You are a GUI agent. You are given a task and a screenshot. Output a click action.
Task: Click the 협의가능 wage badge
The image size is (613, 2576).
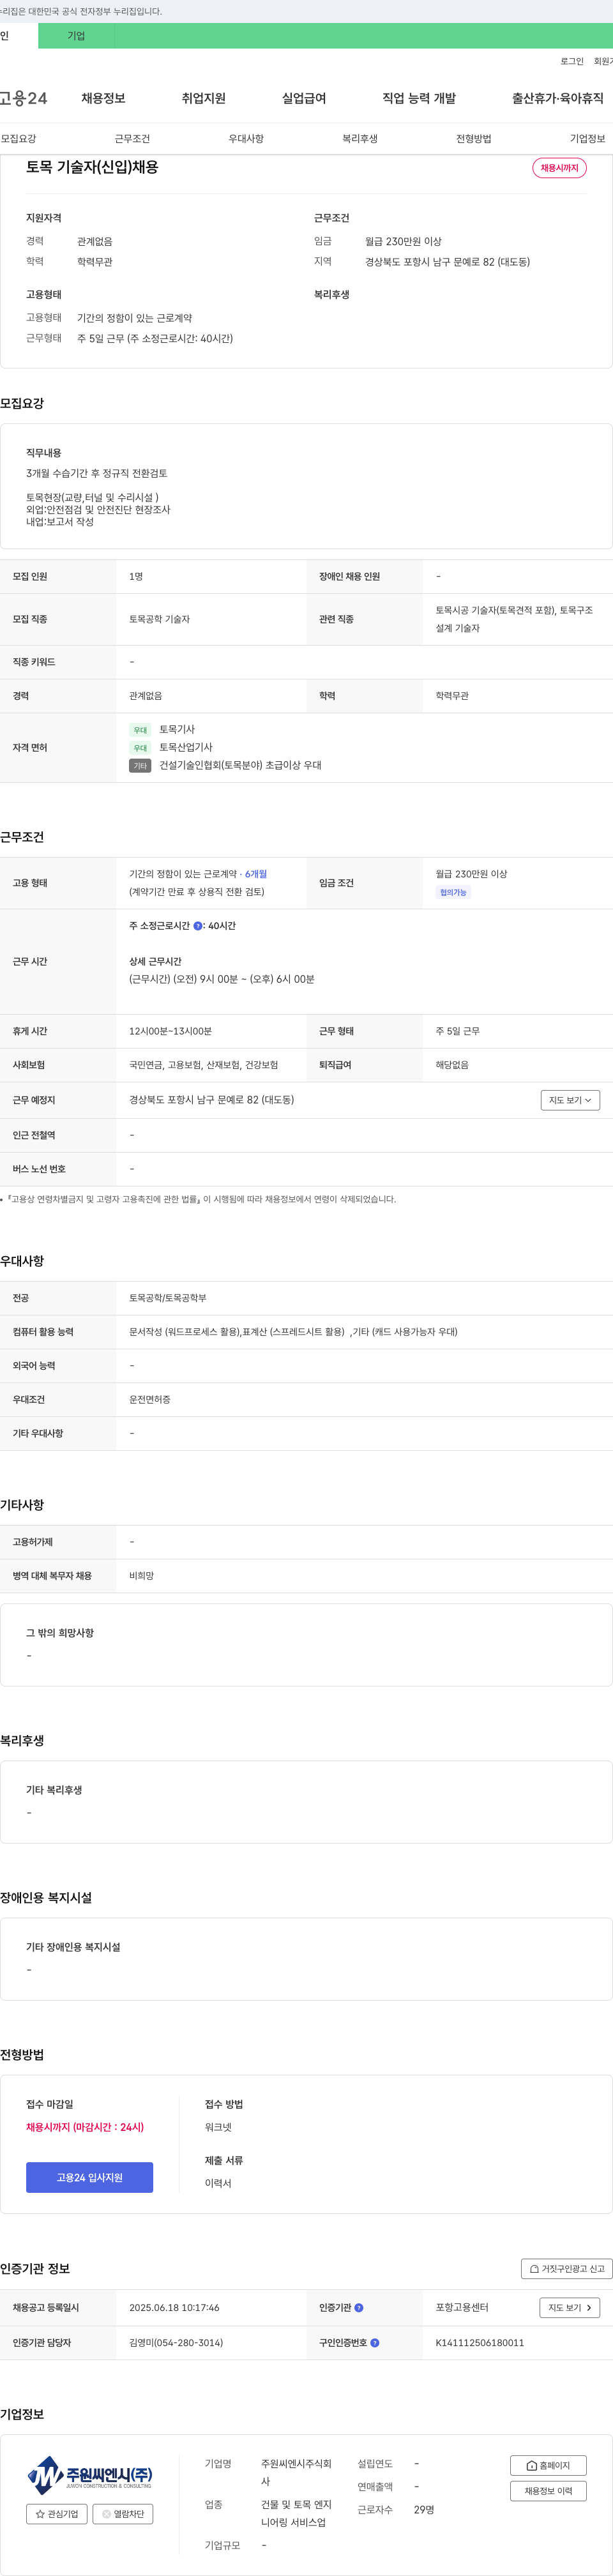[453, 893]
